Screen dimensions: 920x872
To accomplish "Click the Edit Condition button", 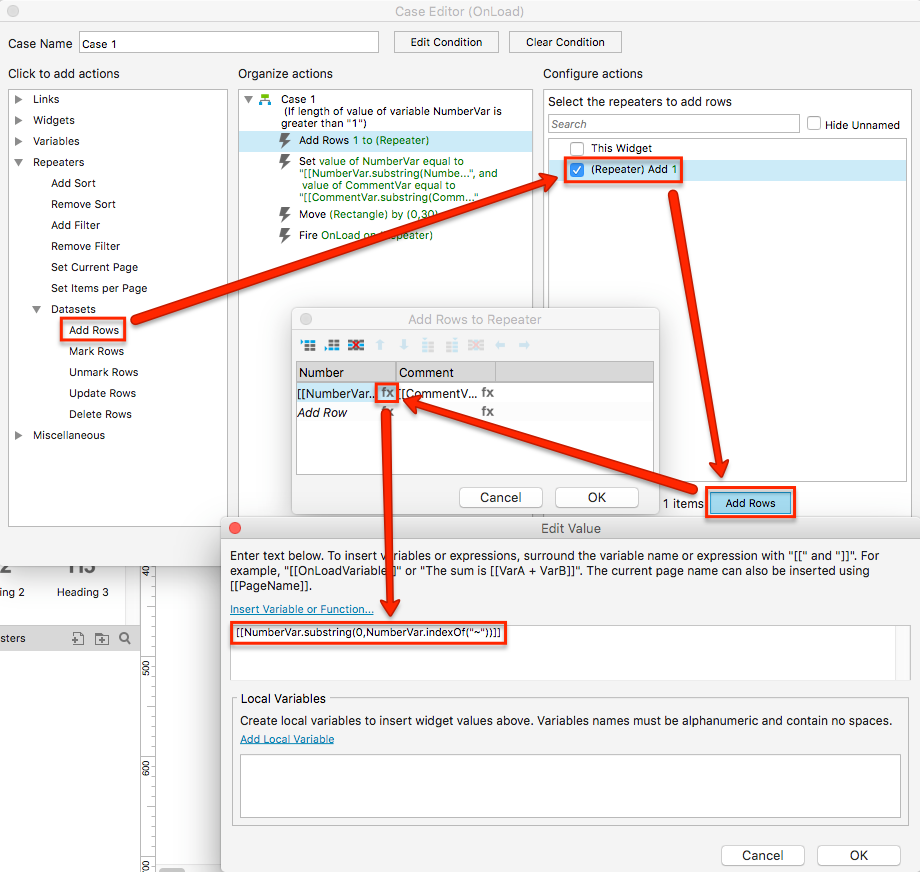I will [445, 42].
